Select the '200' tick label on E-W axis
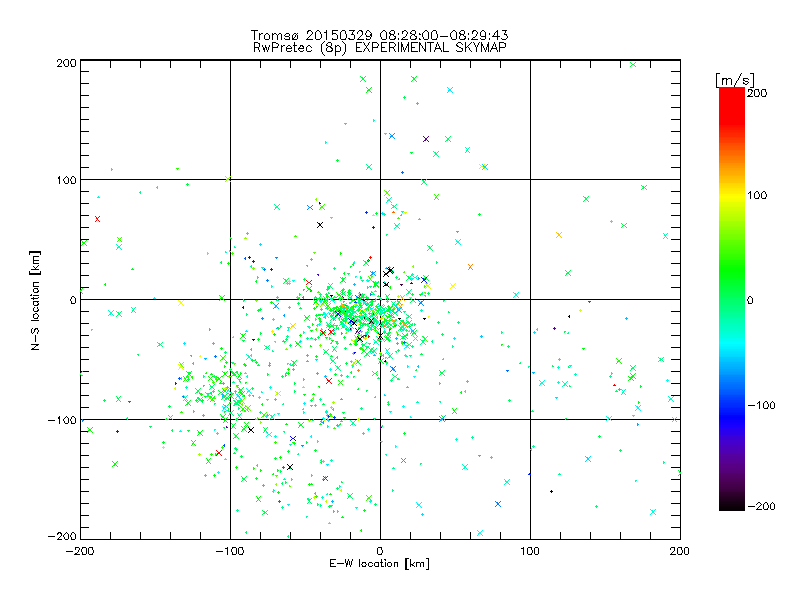 point(680,551)
